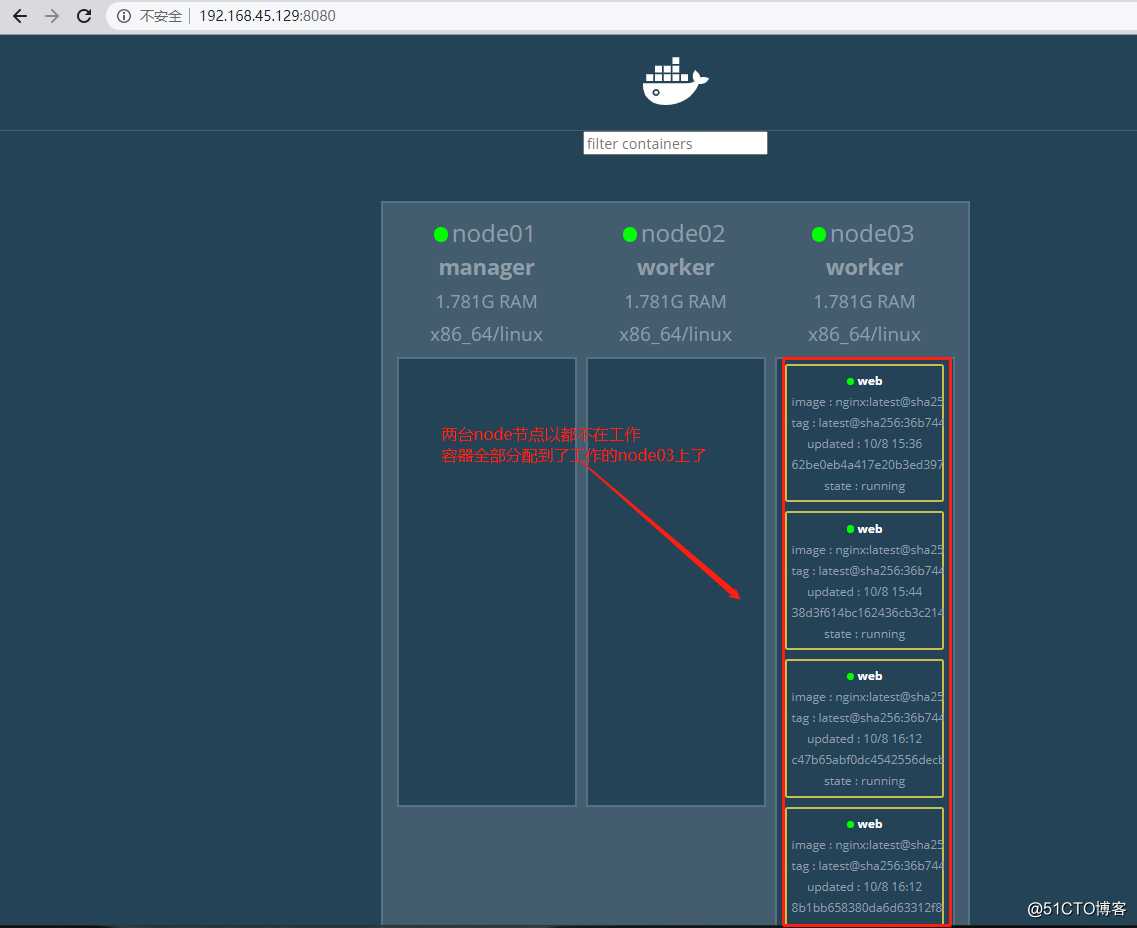The width and height of the screenshot is (1137, 928).
Task: Click the green status dot beside node01
Action: 440,233
